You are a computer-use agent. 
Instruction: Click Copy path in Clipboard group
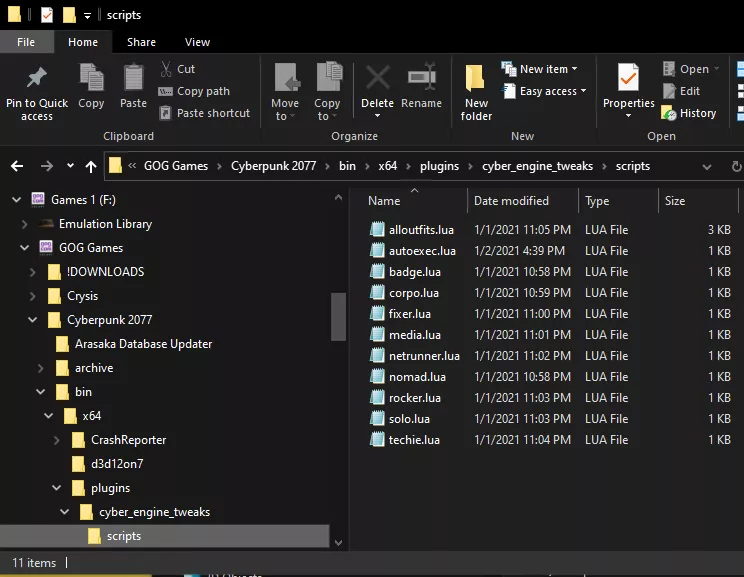click(194, 91)
